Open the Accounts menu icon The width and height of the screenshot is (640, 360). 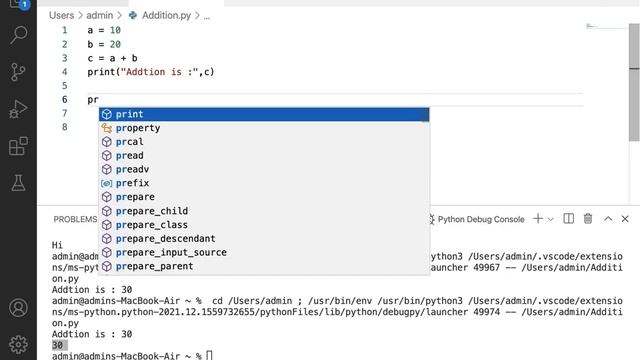coord(18,308)
